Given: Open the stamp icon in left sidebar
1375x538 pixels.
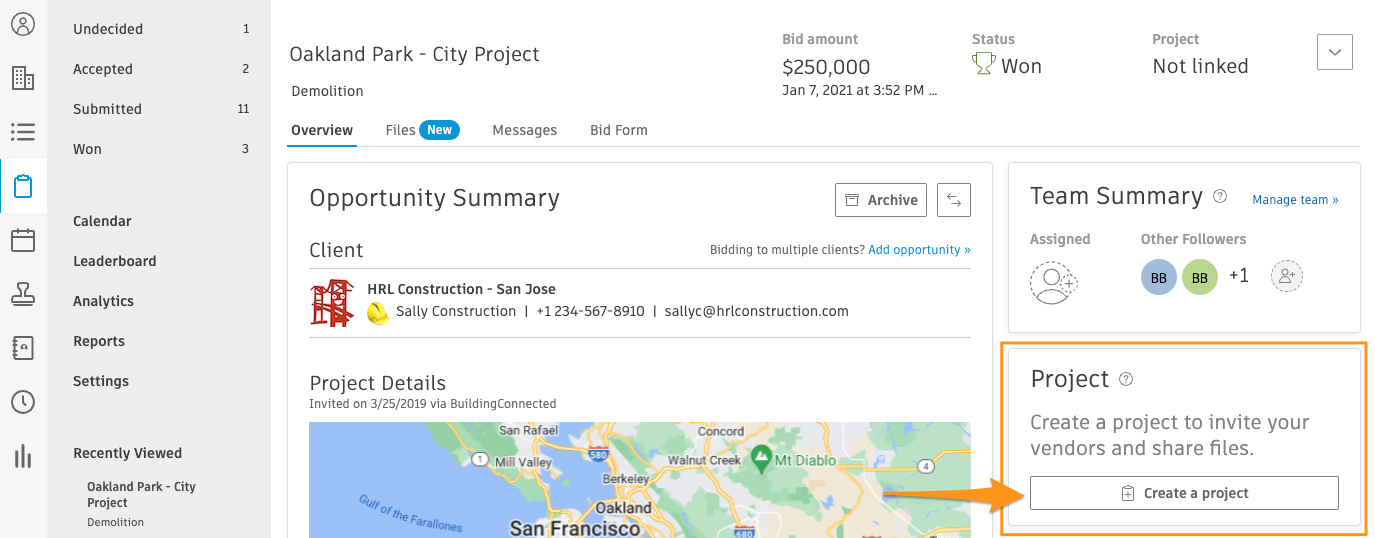Looking at the screenshot, I should (x=23, y=294).
